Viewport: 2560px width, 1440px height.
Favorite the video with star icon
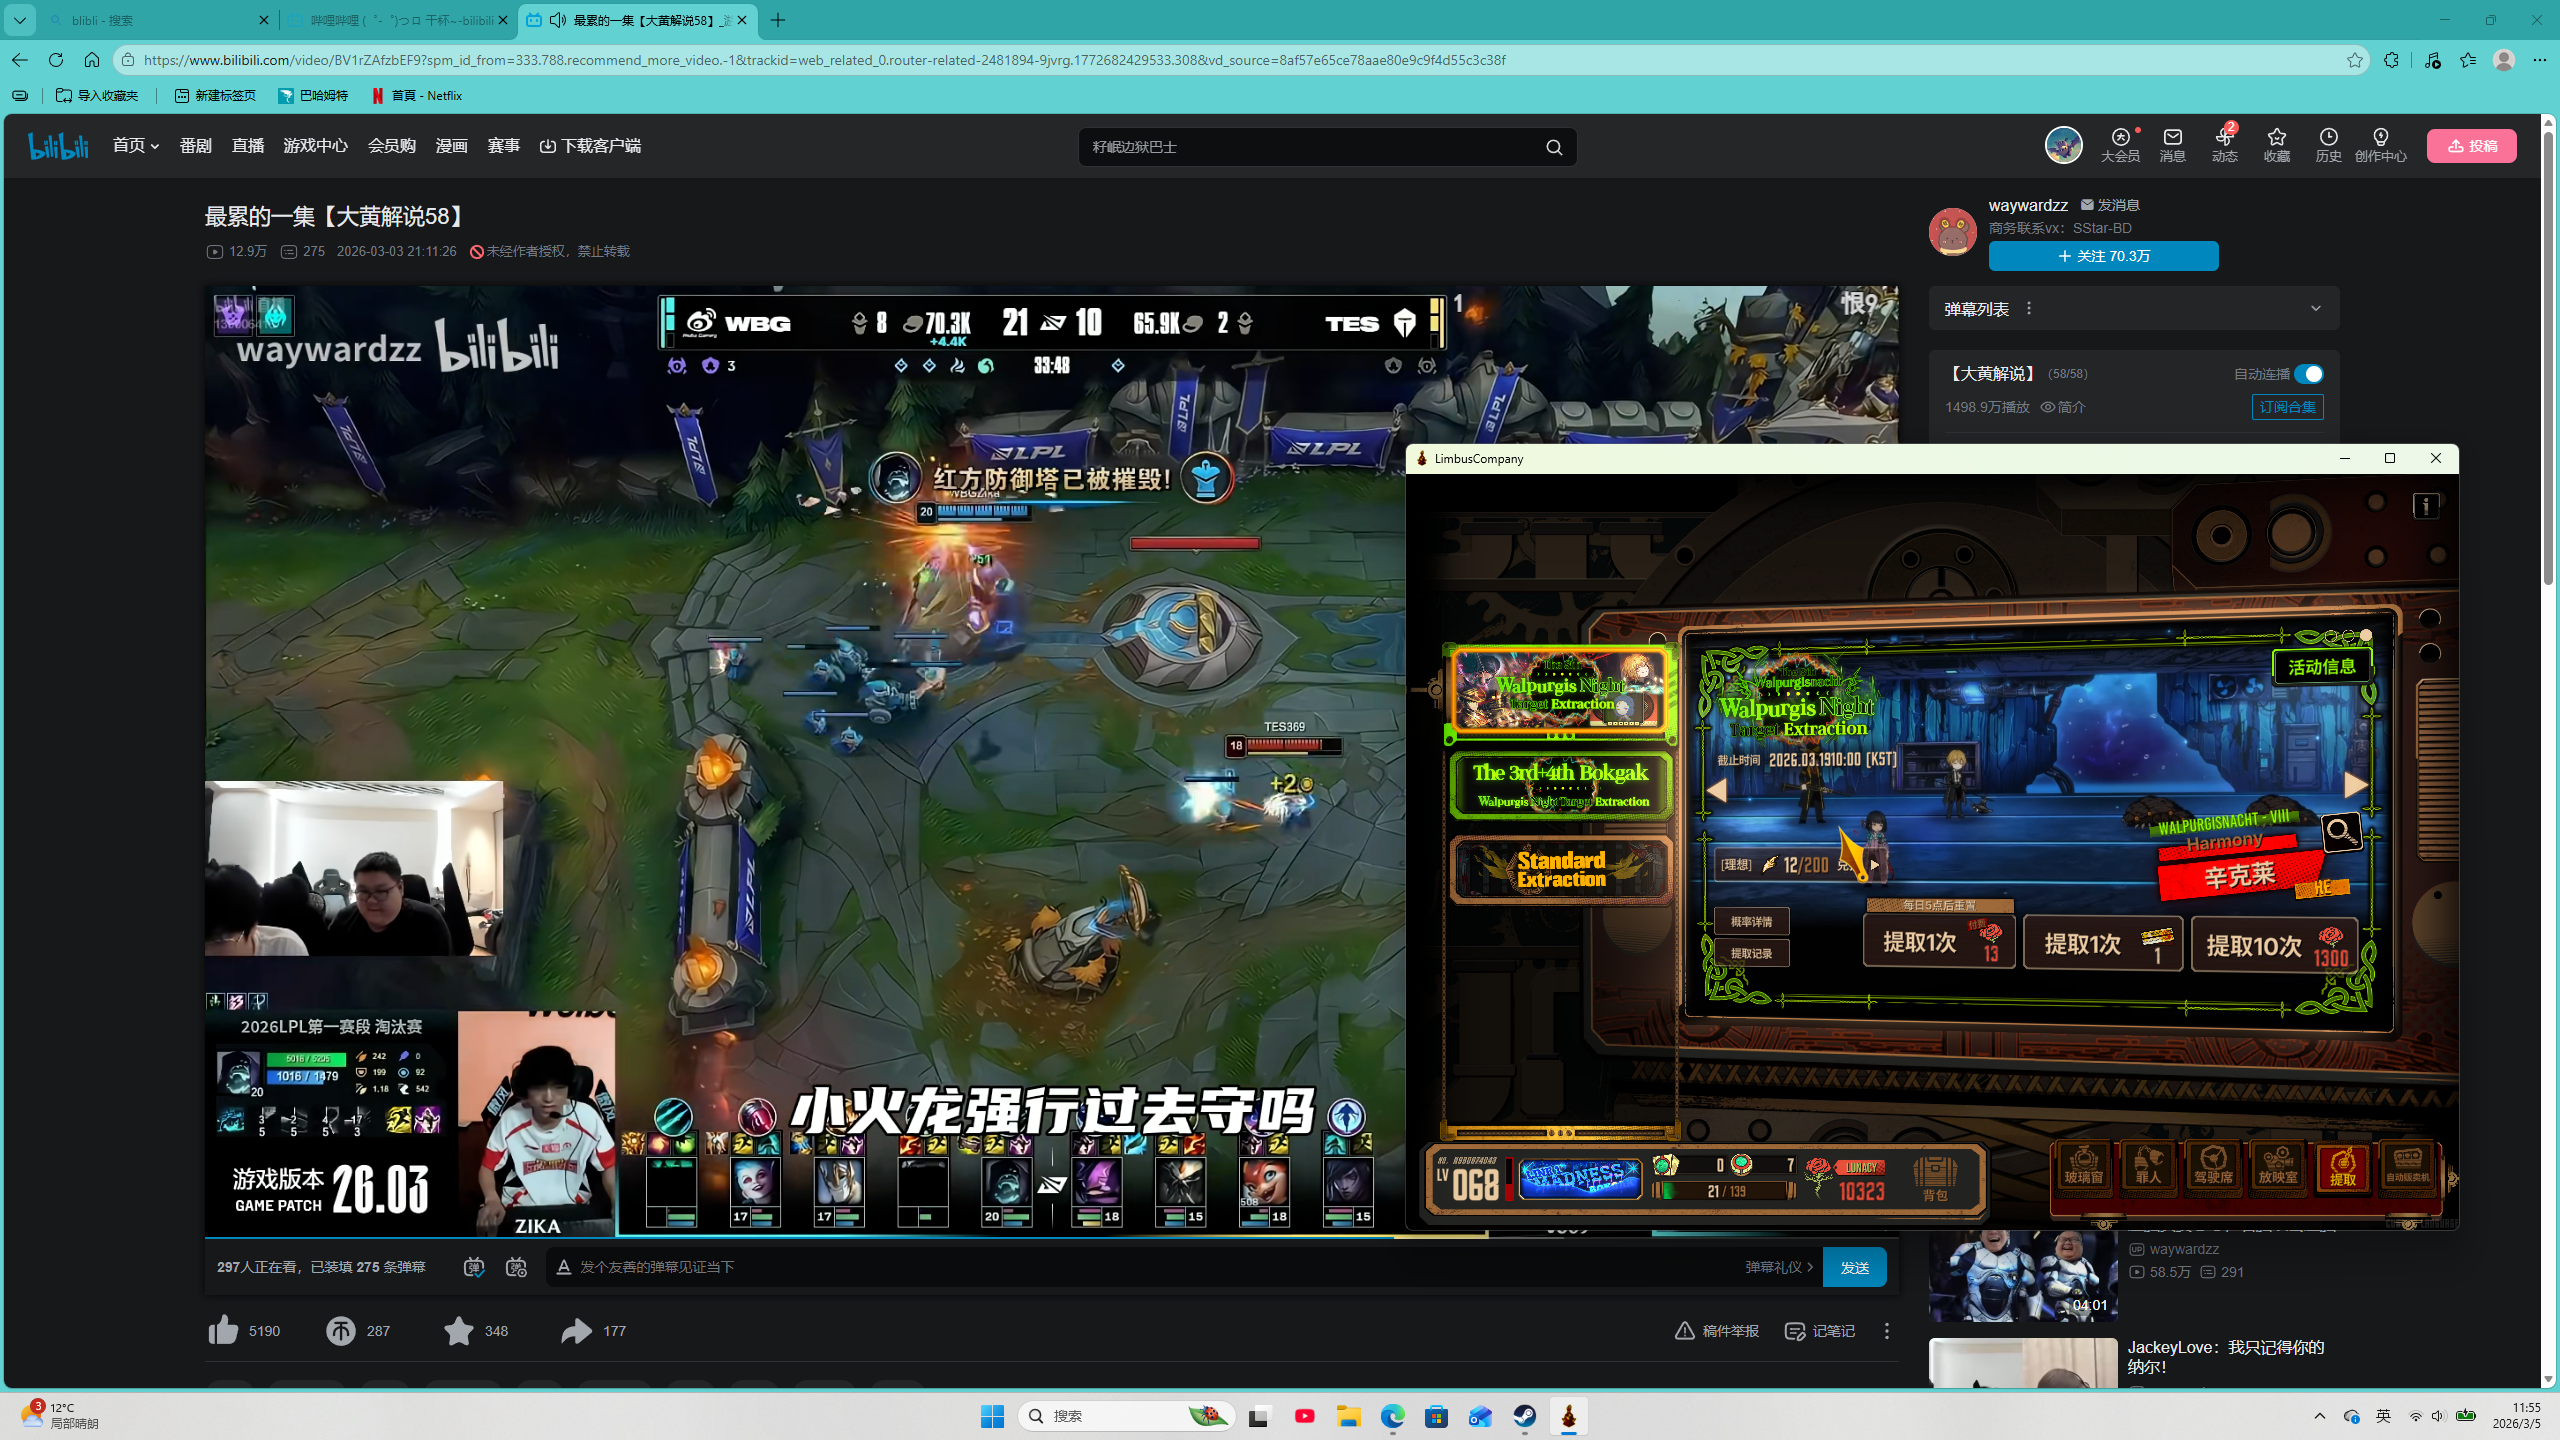tap(459, 1330)
